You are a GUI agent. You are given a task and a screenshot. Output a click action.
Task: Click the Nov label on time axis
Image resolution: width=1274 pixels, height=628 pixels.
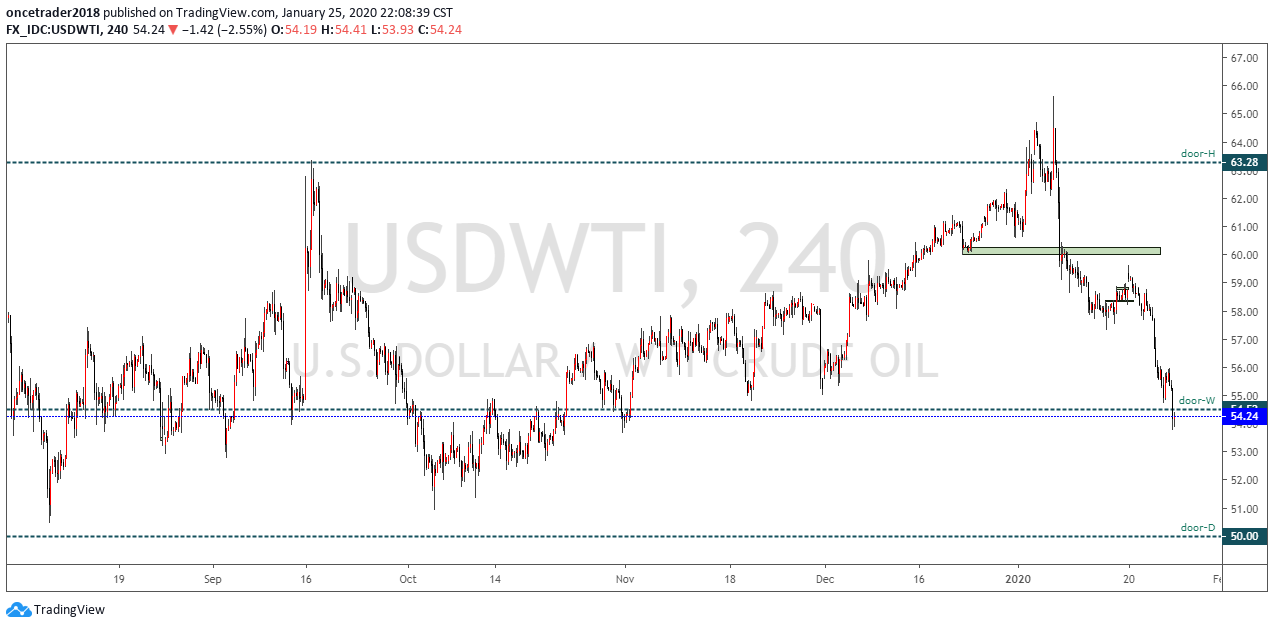coord(625,579)
